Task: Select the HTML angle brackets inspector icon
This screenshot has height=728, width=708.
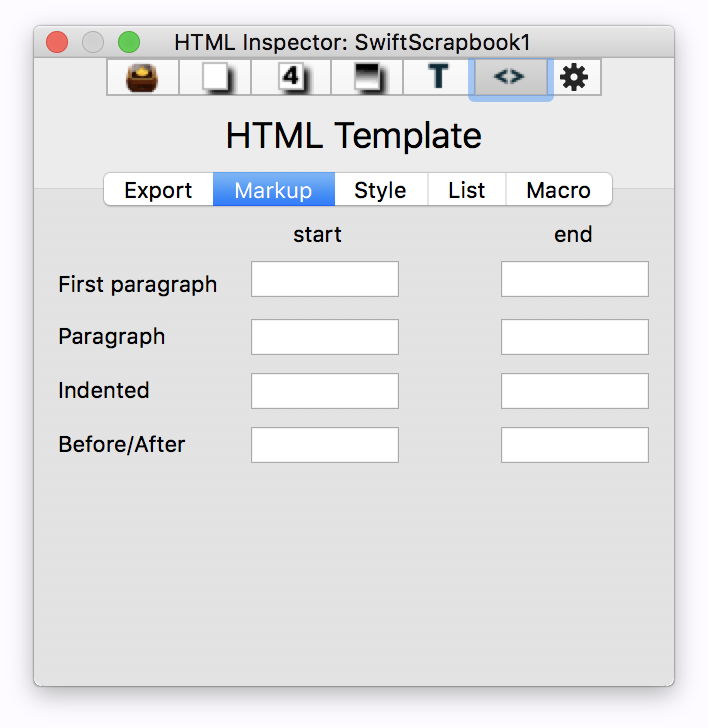Action: point(509,77)
